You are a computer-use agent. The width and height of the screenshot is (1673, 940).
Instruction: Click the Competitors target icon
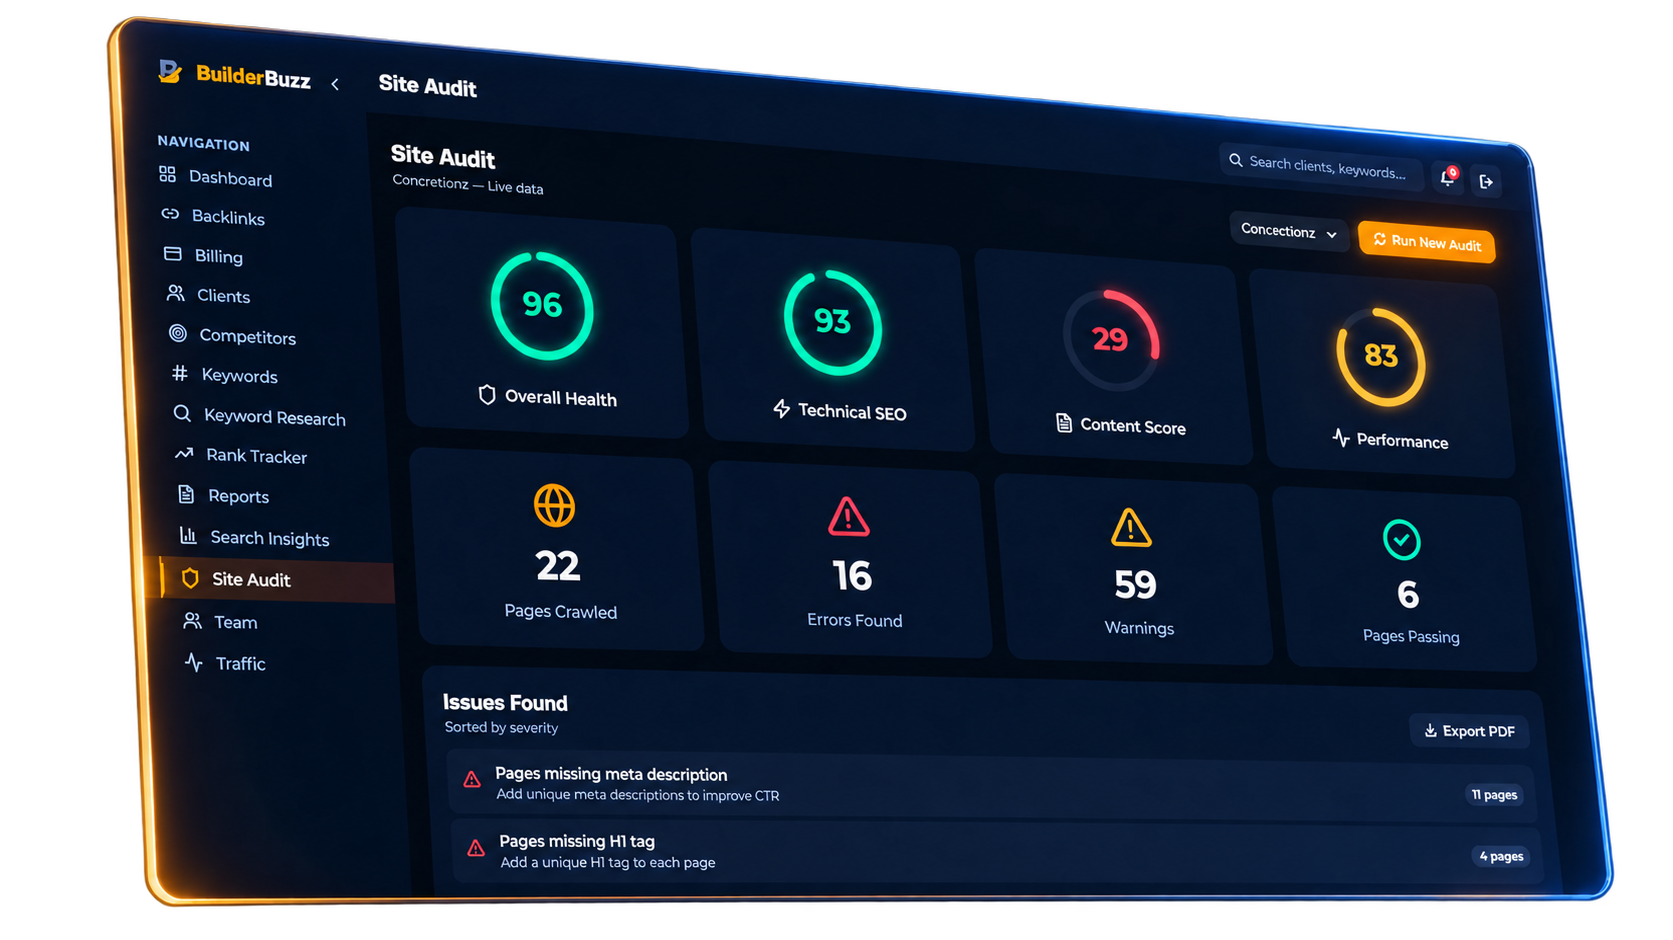[x=178, y=333]
